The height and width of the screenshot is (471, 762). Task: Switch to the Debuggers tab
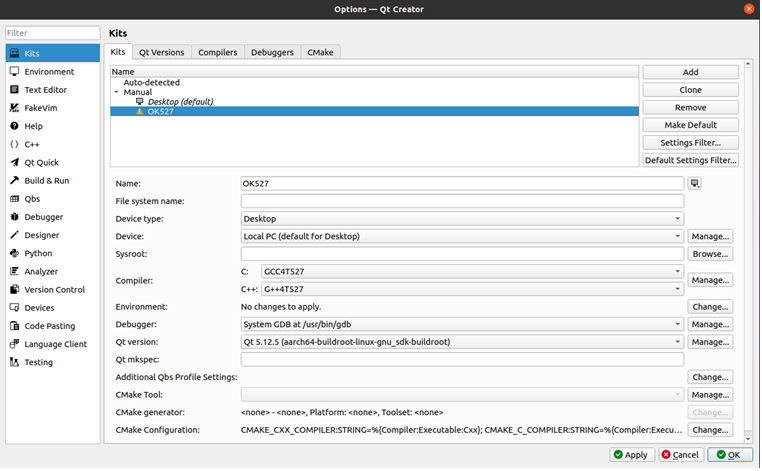coord(272,52)
